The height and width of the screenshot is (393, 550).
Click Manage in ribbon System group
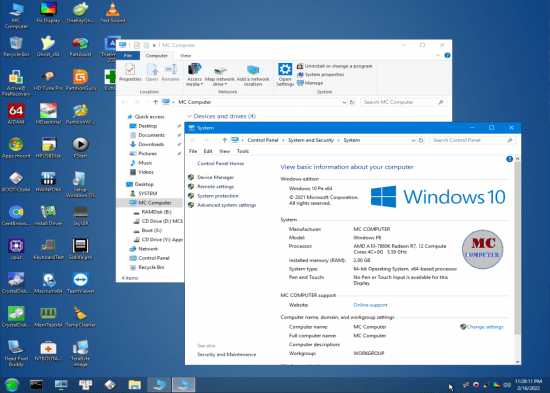tap(310, 83)
